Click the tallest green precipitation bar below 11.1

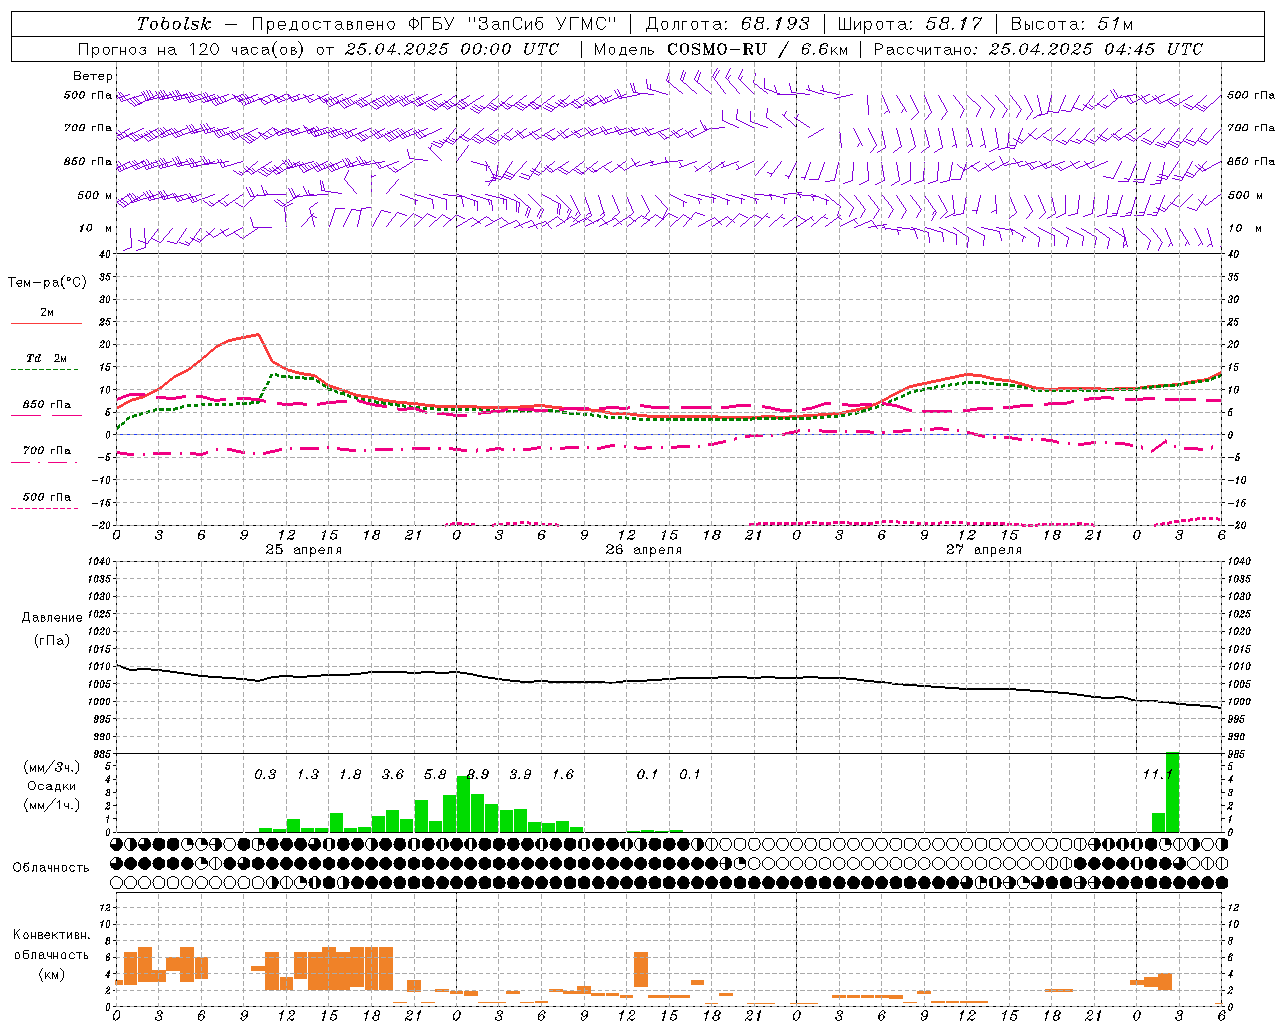pos(1172,792)
